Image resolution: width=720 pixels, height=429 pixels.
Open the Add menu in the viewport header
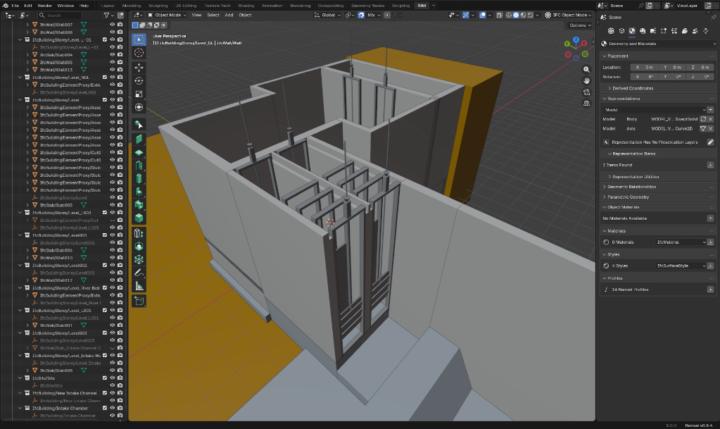(x=229, y=15)
